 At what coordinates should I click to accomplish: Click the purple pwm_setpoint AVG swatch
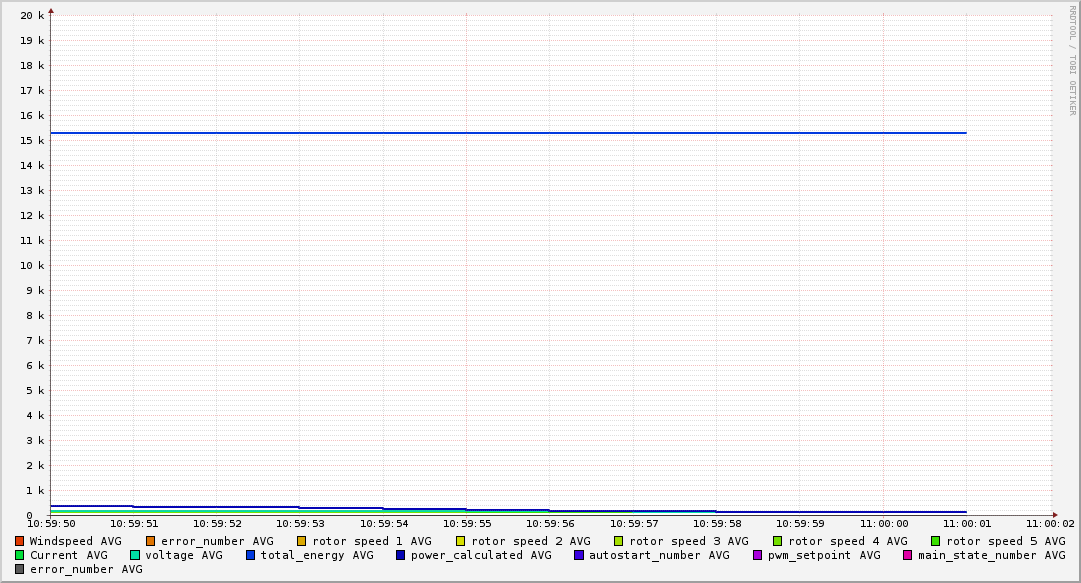[758, 555]
